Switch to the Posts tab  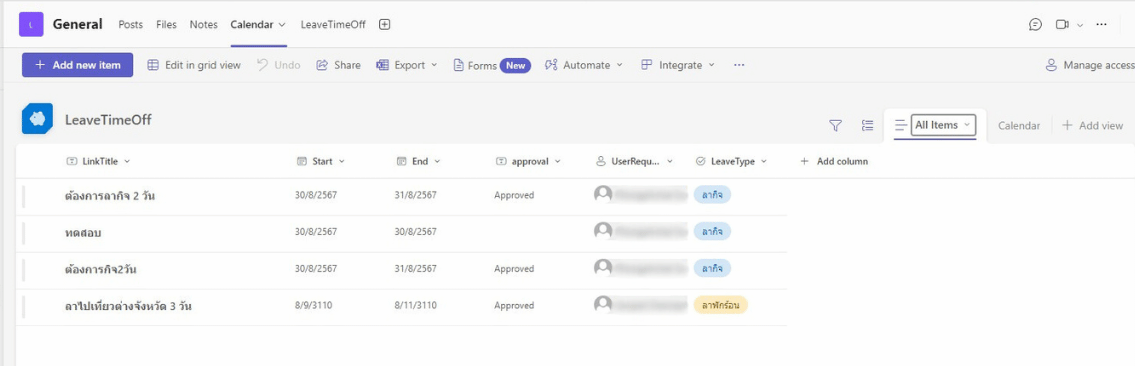click(x=131, y=25)
